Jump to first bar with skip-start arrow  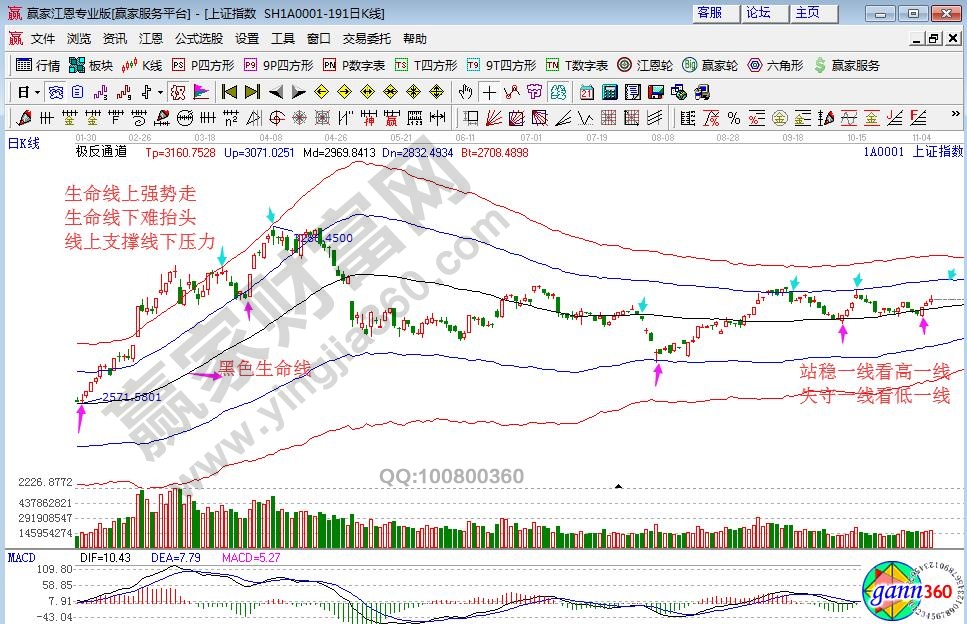coord(229,92)
